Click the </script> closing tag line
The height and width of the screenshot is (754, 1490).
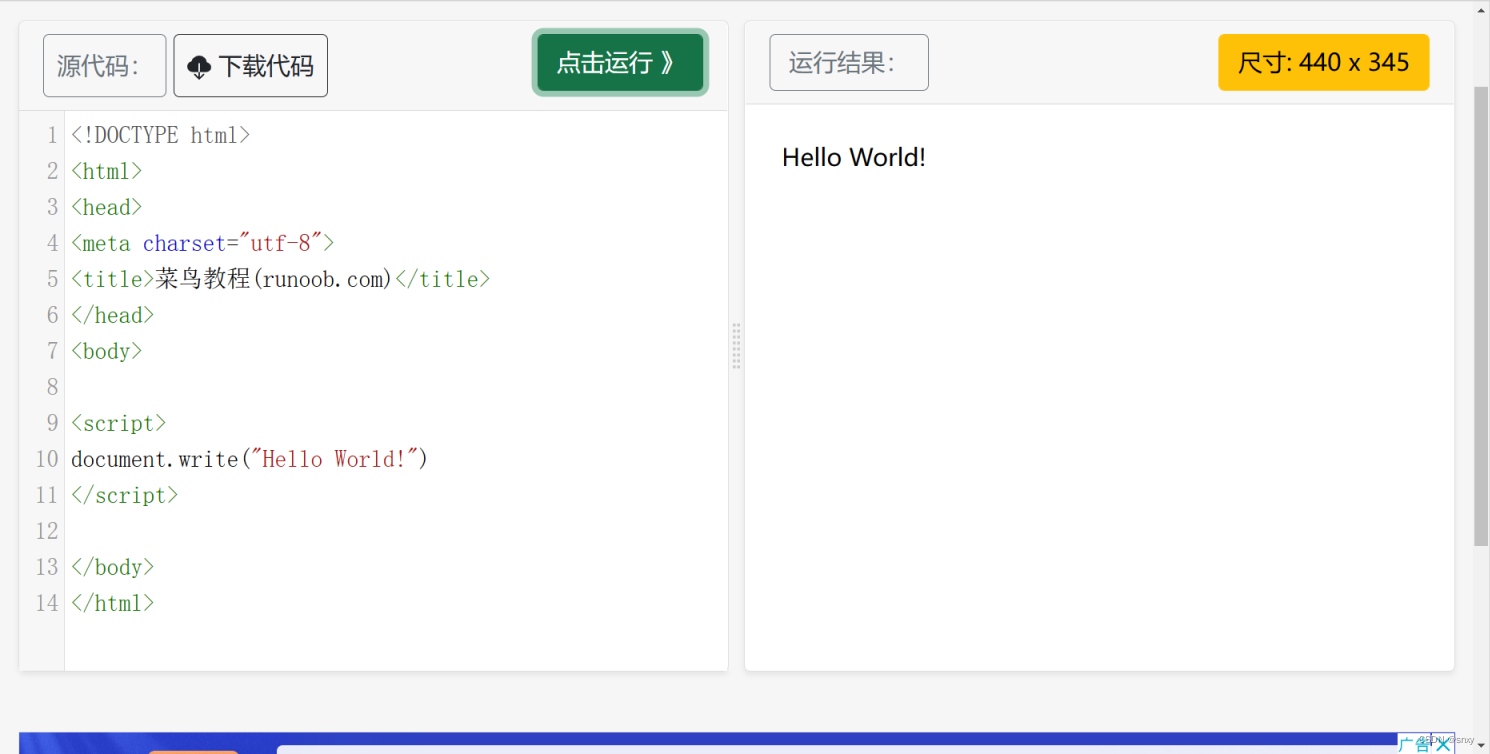click(125, 495)
